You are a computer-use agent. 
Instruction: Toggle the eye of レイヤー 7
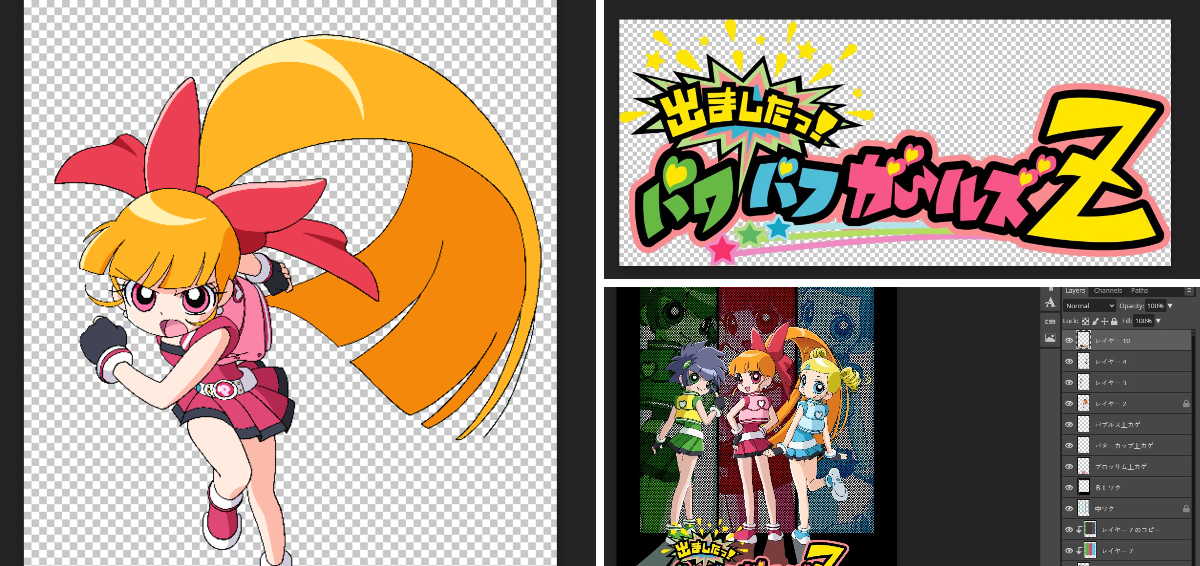[1069, 551]
